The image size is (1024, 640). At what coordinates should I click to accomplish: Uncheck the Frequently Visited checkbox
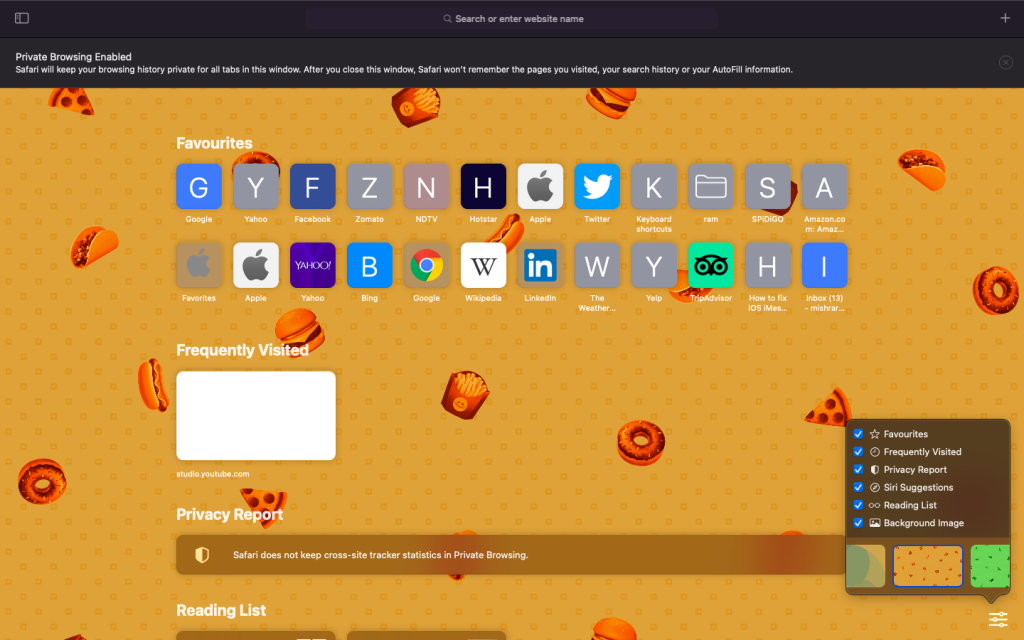(x=858, y=451)
